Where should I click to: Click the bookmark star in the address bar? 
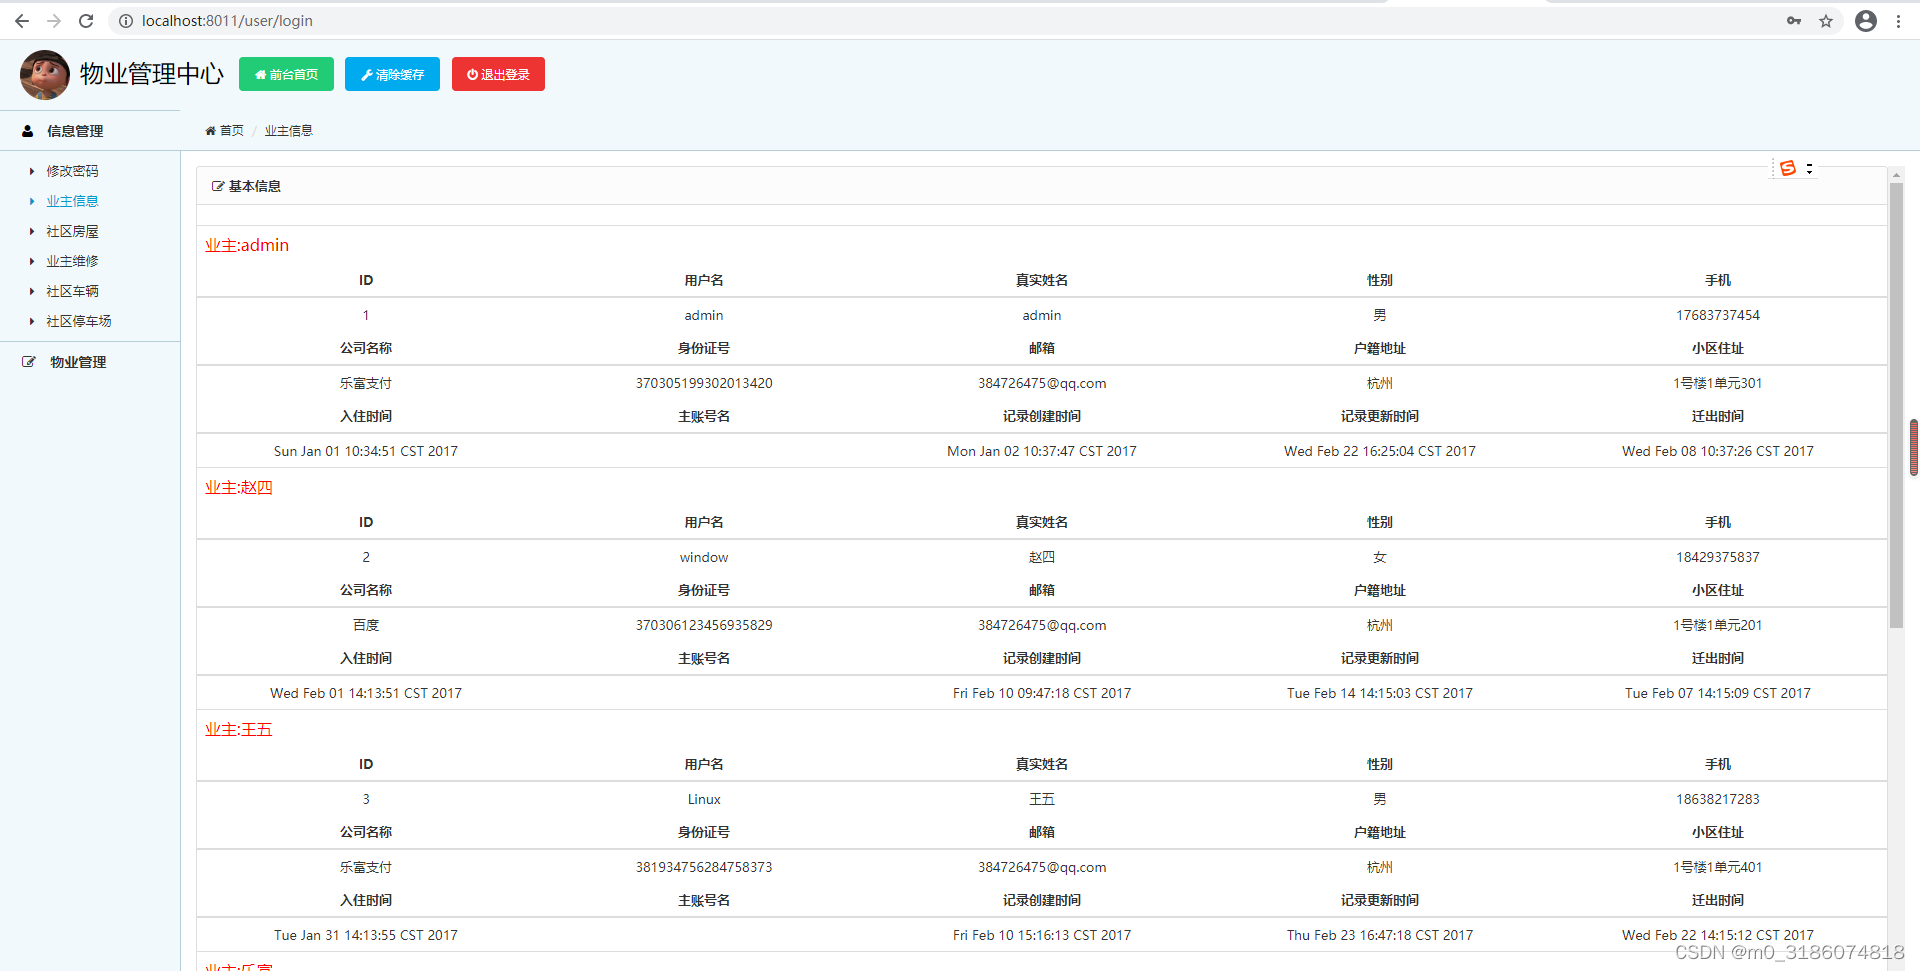(1827, 20)
